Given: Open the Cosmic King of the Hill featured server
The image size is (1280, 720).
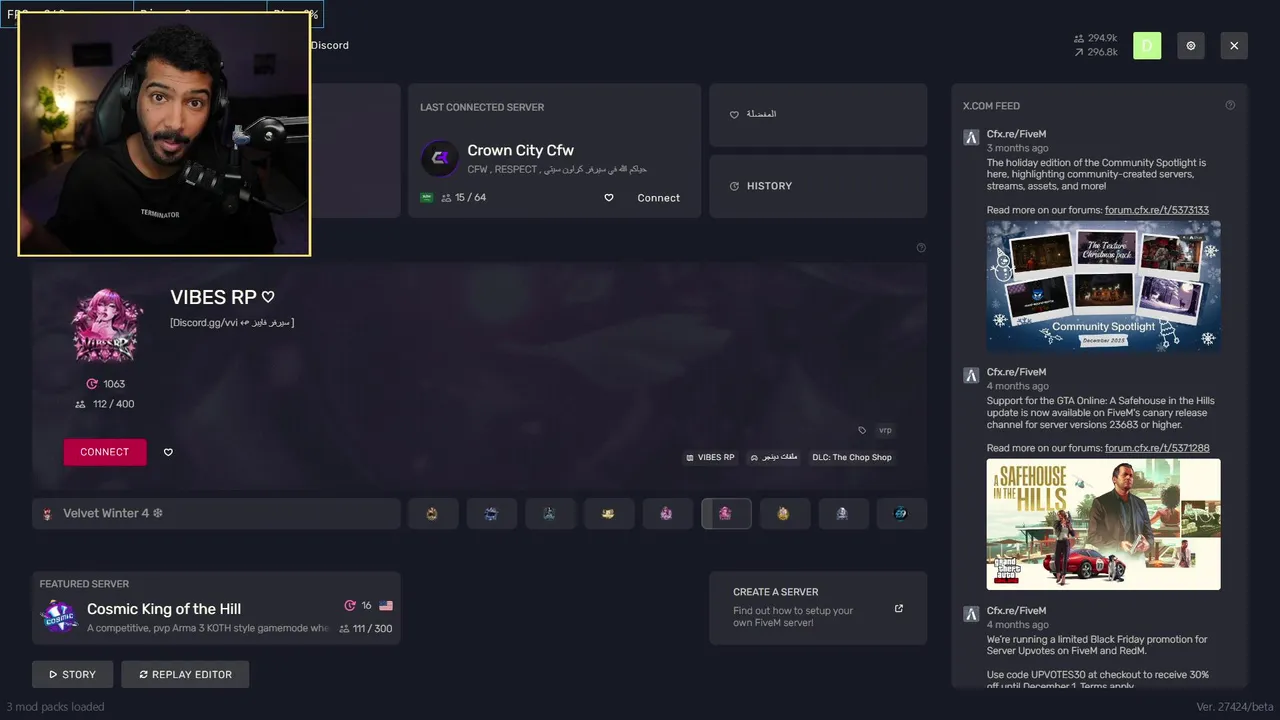Looking at the screenshot, I should 216,608.
